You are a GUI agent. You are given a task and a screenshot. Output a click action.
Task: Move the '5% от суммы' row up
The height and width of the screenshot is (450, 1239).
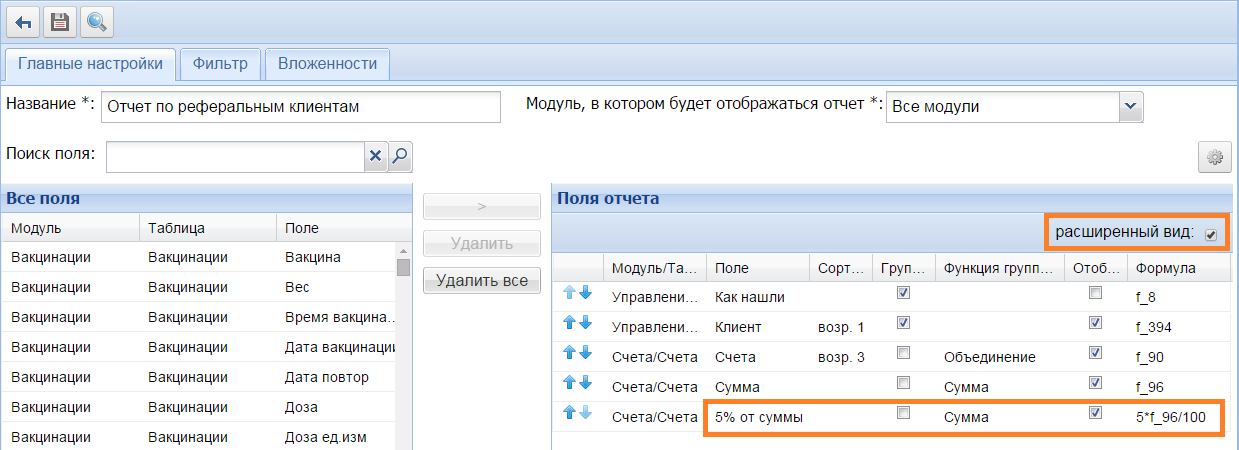571,413
